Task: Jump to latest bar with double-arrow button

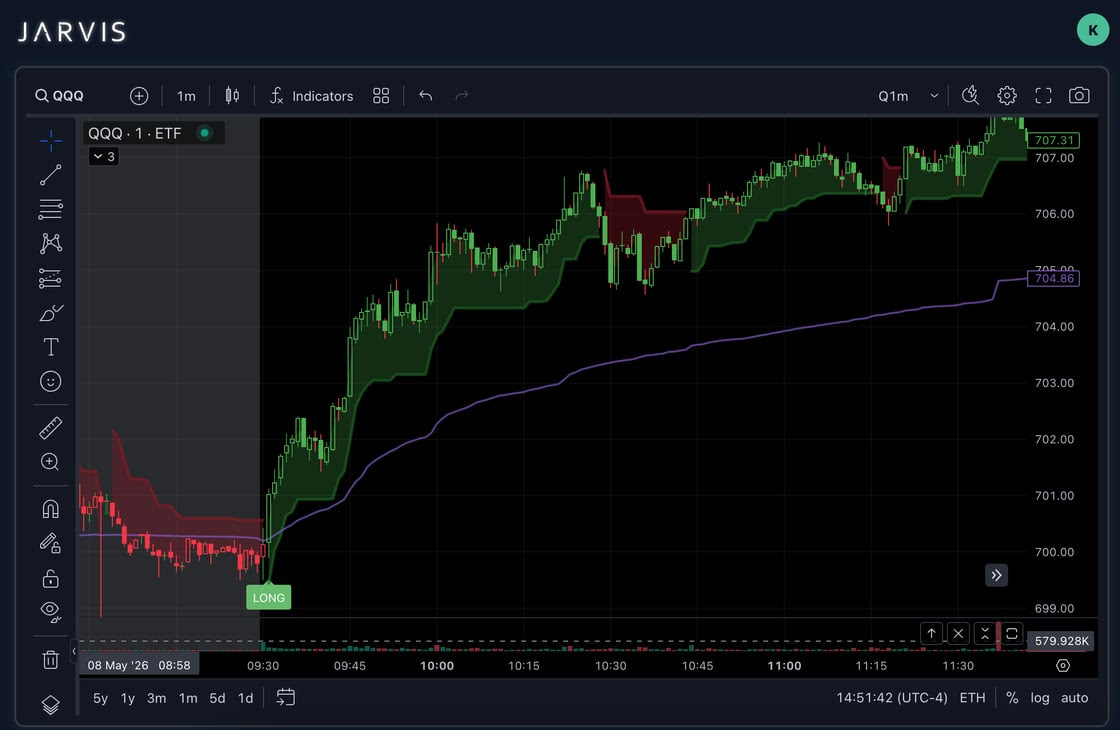Action: 996,575
